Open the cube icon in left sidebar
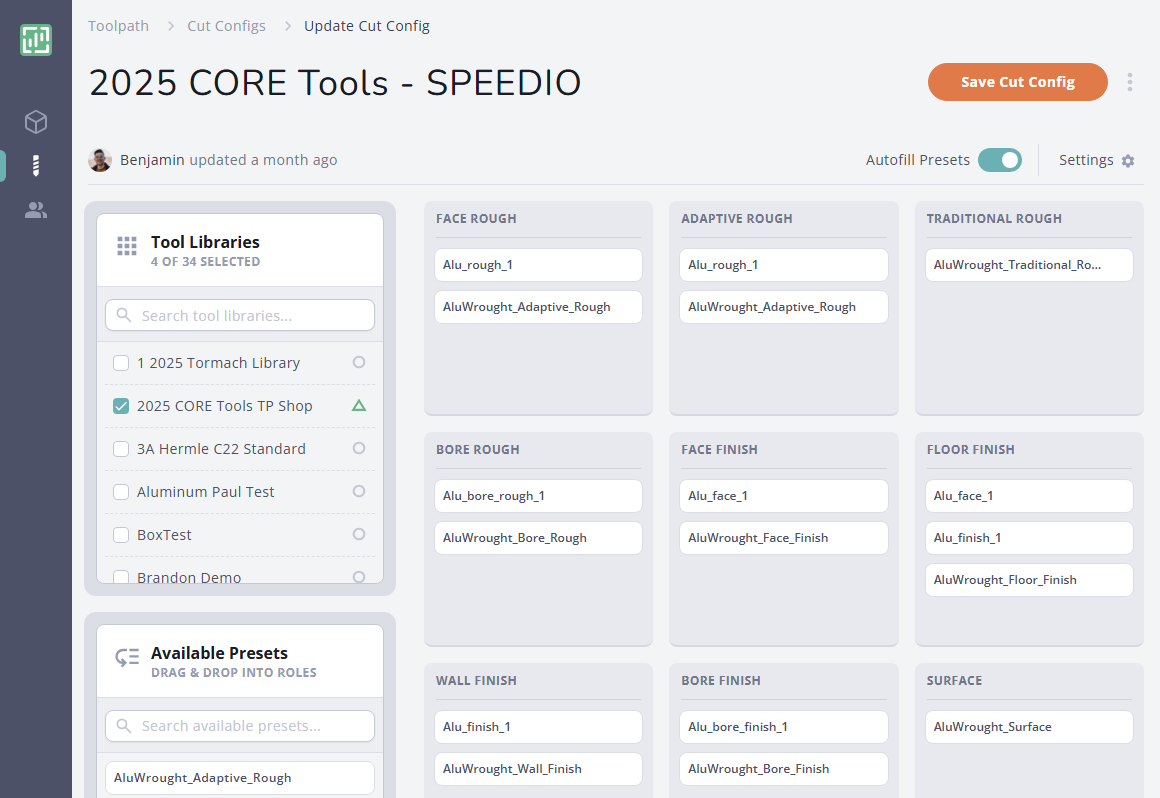The image size is (1160, 798). click(35, 121)
